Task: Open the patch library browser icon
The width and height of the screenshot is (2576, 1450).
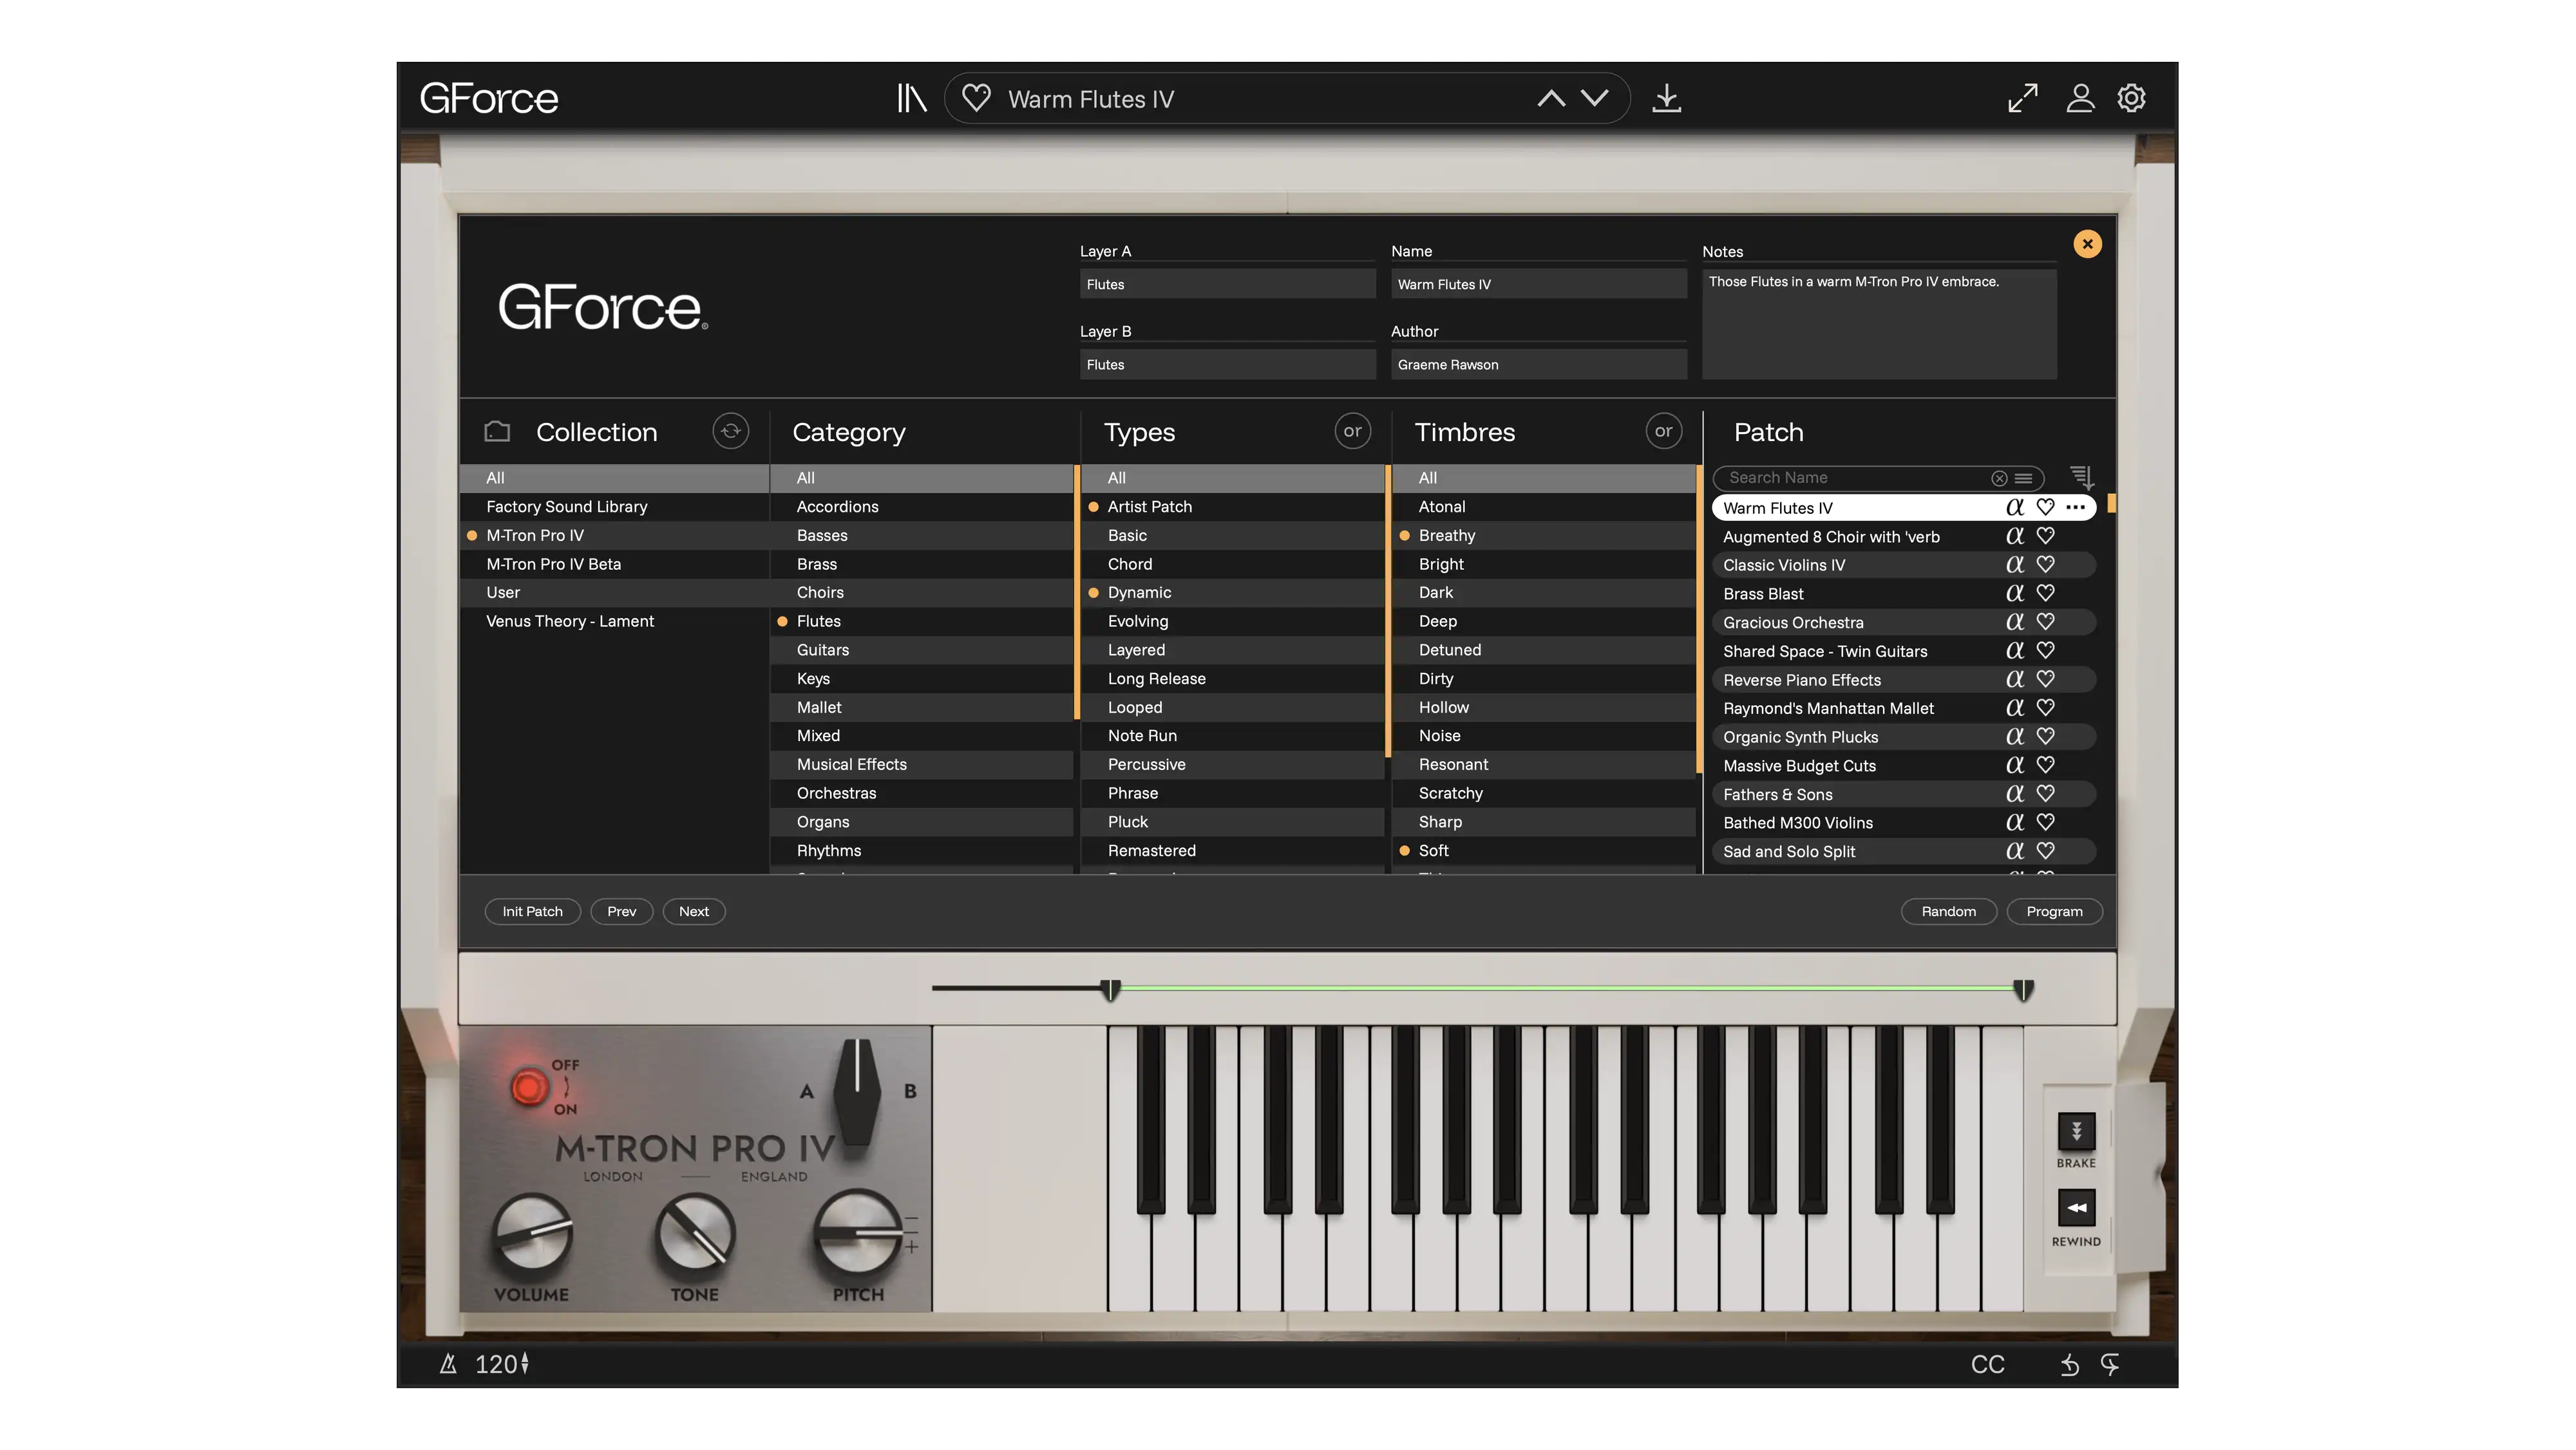Action: [911, 98]
